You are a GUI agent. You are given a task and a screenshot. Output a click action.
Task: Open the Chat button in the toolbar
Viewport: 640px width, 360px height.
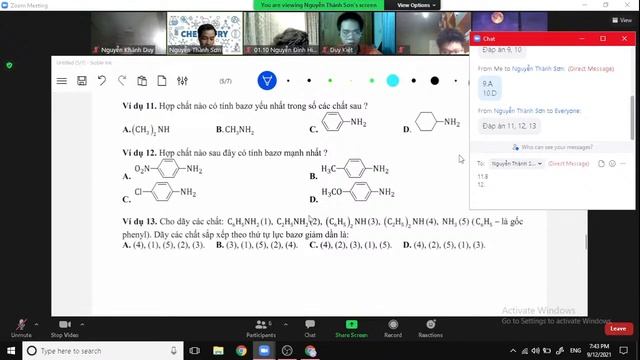[x=310, y=329]
